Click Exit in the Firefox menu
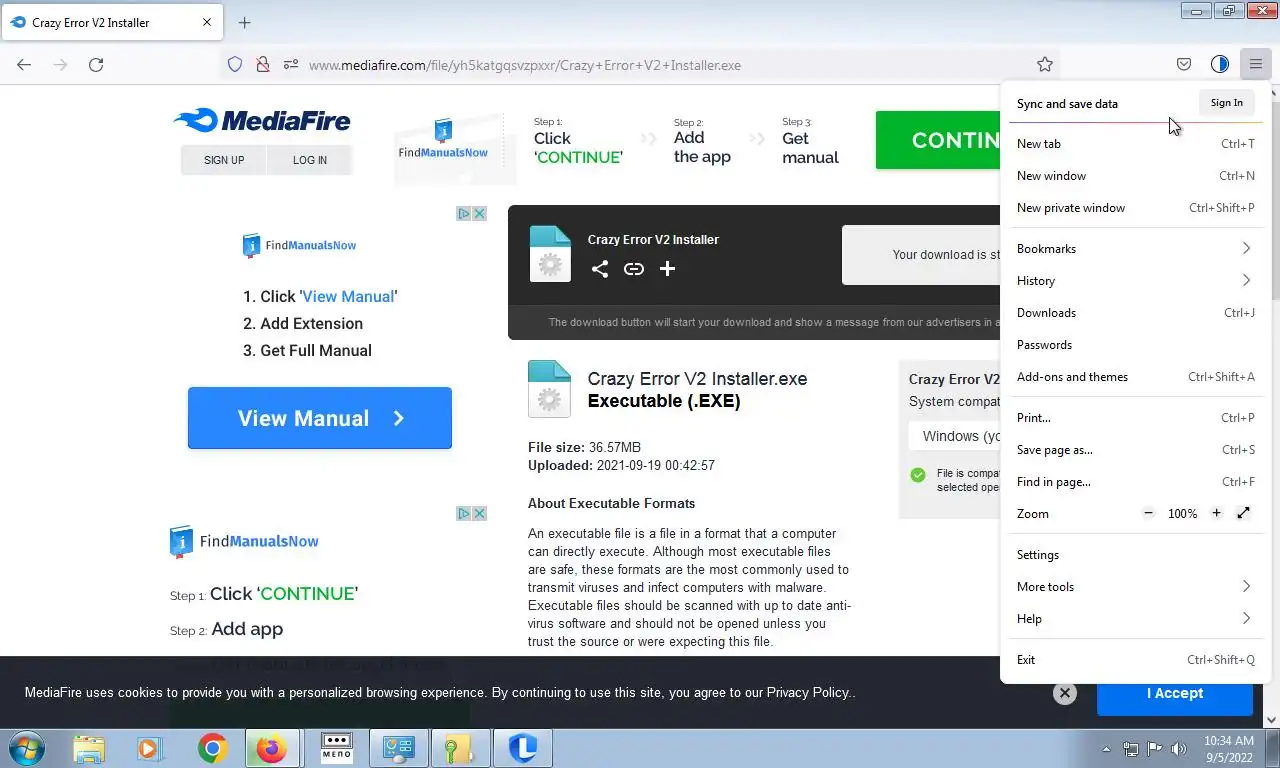 [1135, 659]
